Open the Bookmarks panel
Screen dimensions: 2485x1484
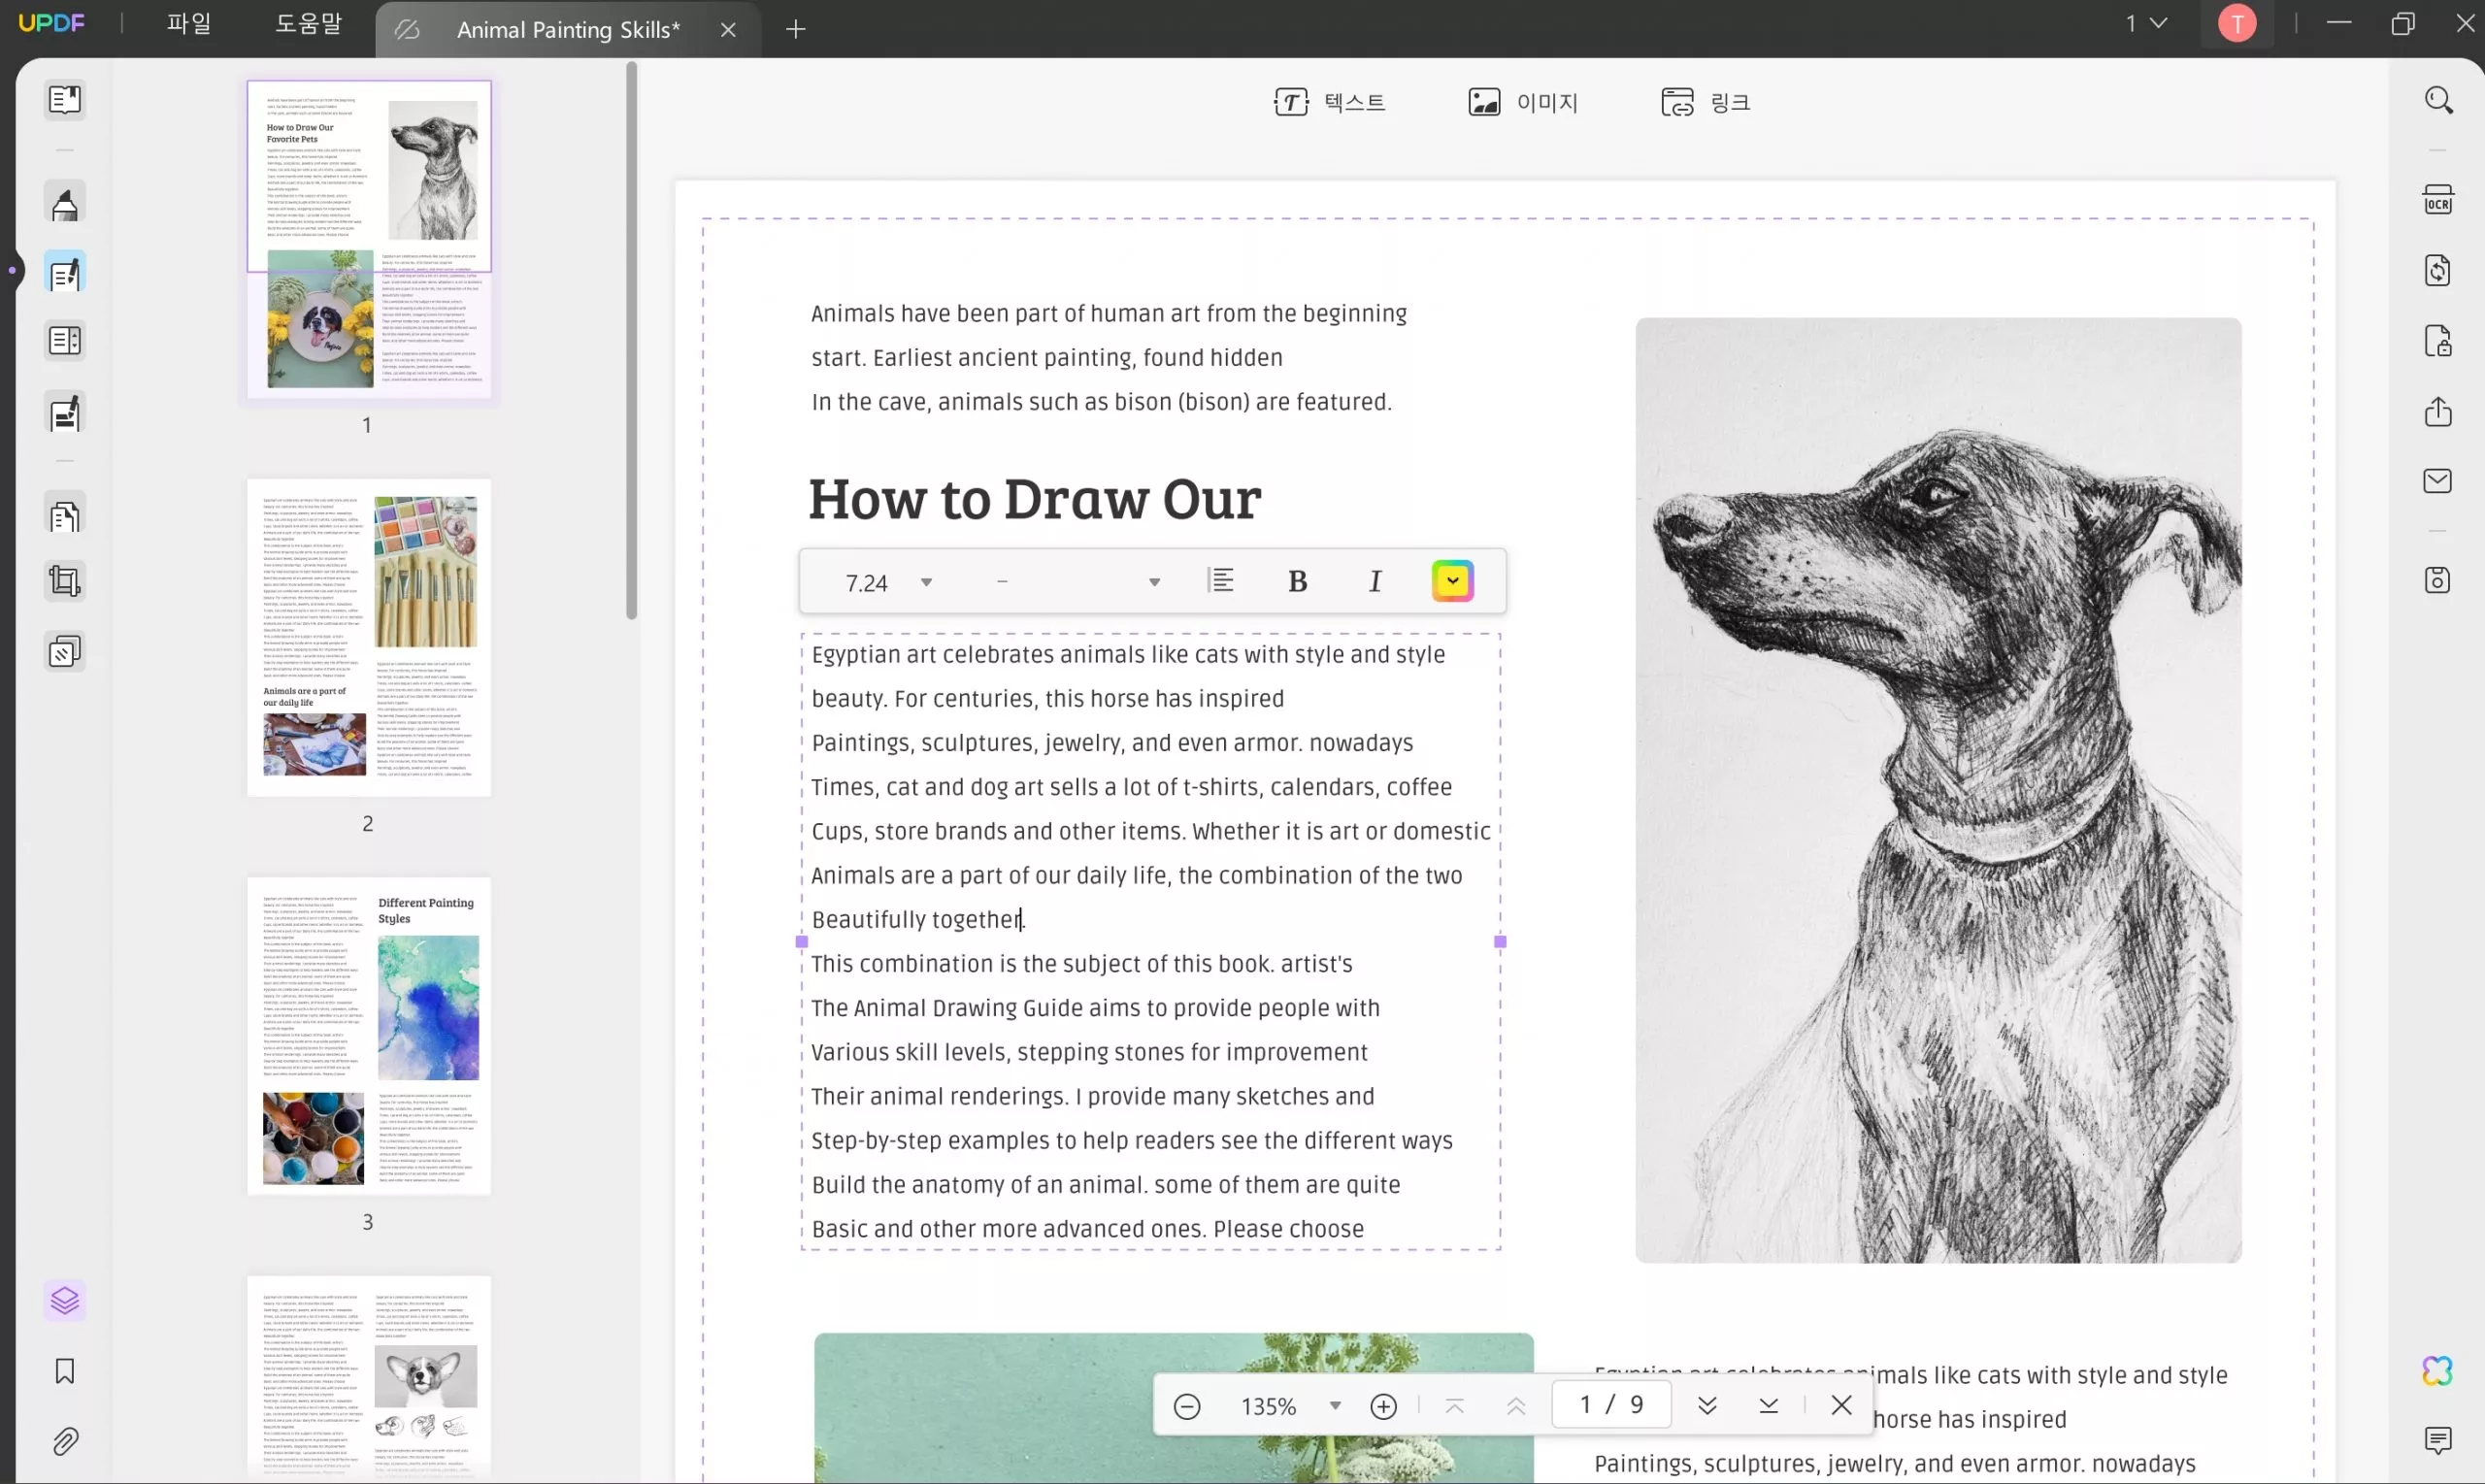[x=65, y=1371]
